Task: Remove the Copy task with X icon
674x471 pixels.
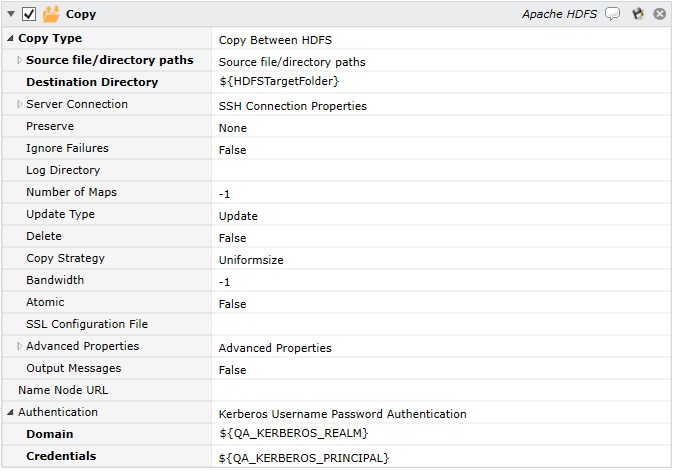Action: click(659, 14)
